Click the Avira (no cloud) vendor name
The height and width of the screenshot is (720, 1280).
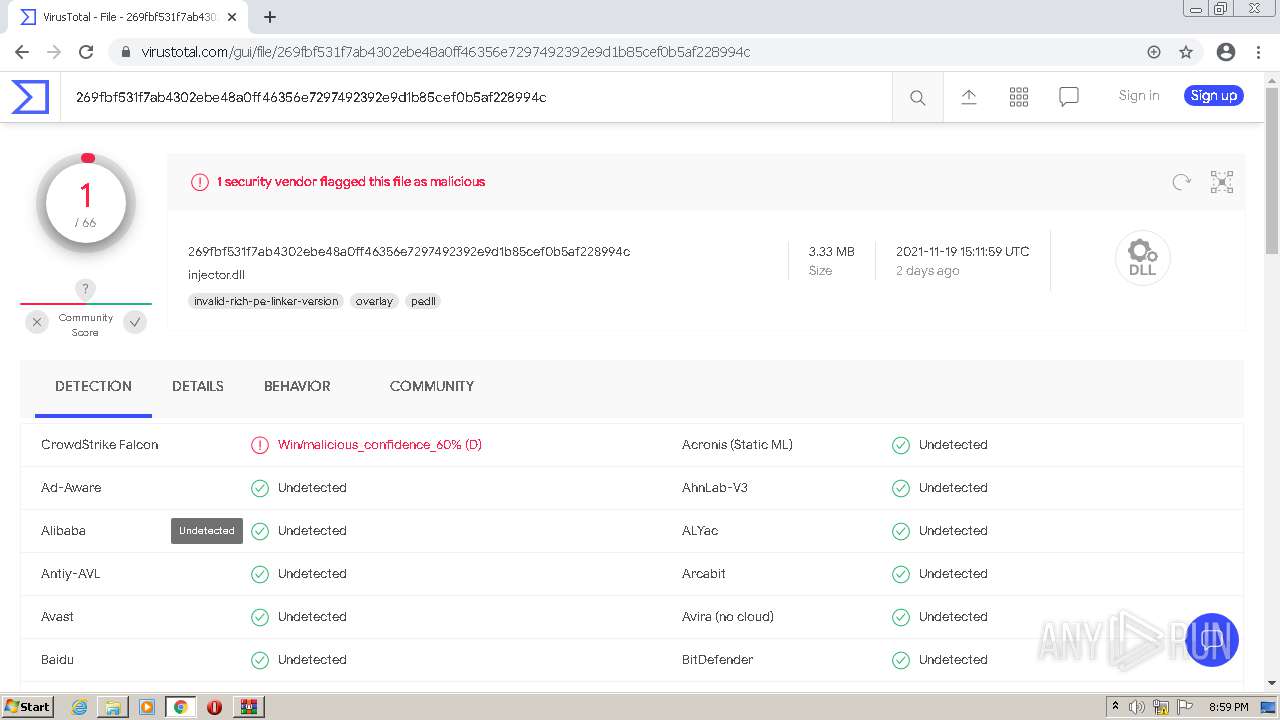click(728, 617)
